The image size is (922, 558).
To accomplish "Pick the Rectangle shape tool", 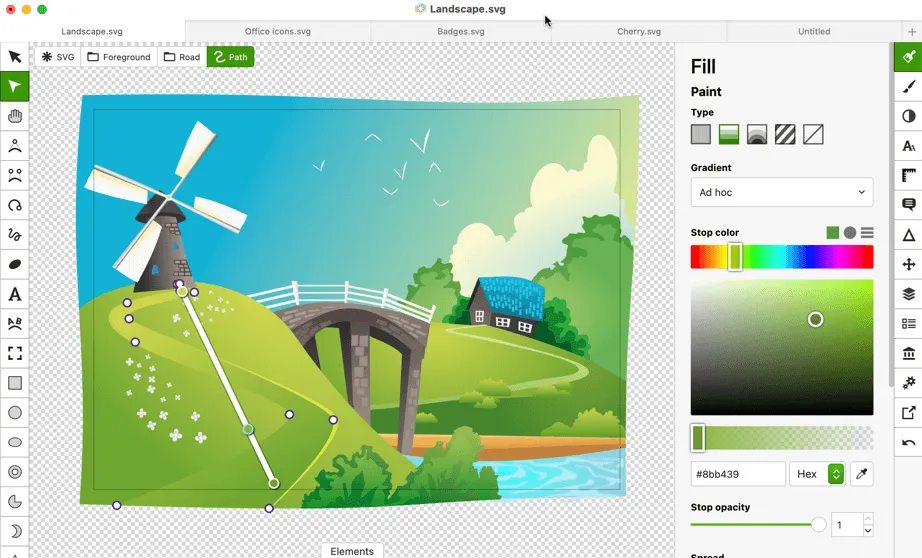I will click(x=15, y=383).
